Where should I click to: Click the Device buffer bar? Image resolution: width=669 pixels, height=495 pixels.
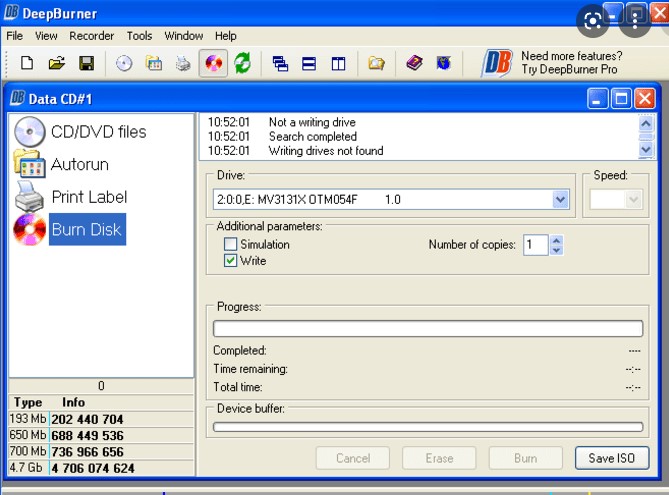pyautogui.click(x=428, y=427)
